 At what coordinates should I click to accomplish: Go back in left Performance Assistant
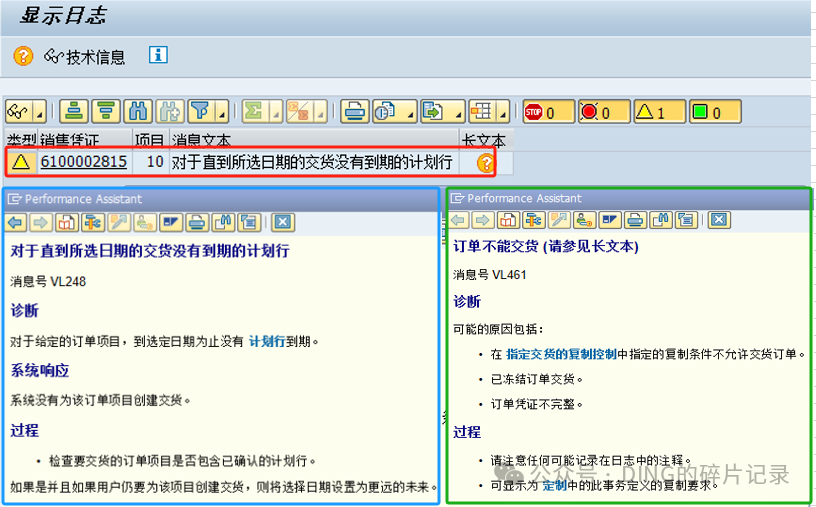[x=16, y=223]
